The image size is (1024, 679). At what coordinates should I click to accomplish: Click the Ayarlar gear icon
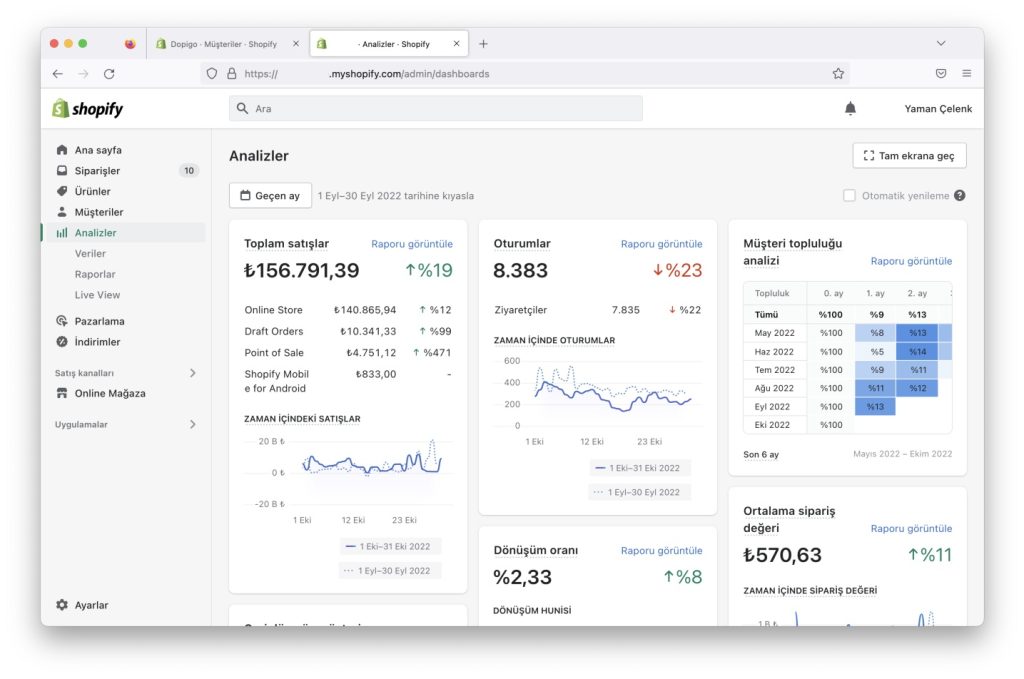[x=62, y=605]
